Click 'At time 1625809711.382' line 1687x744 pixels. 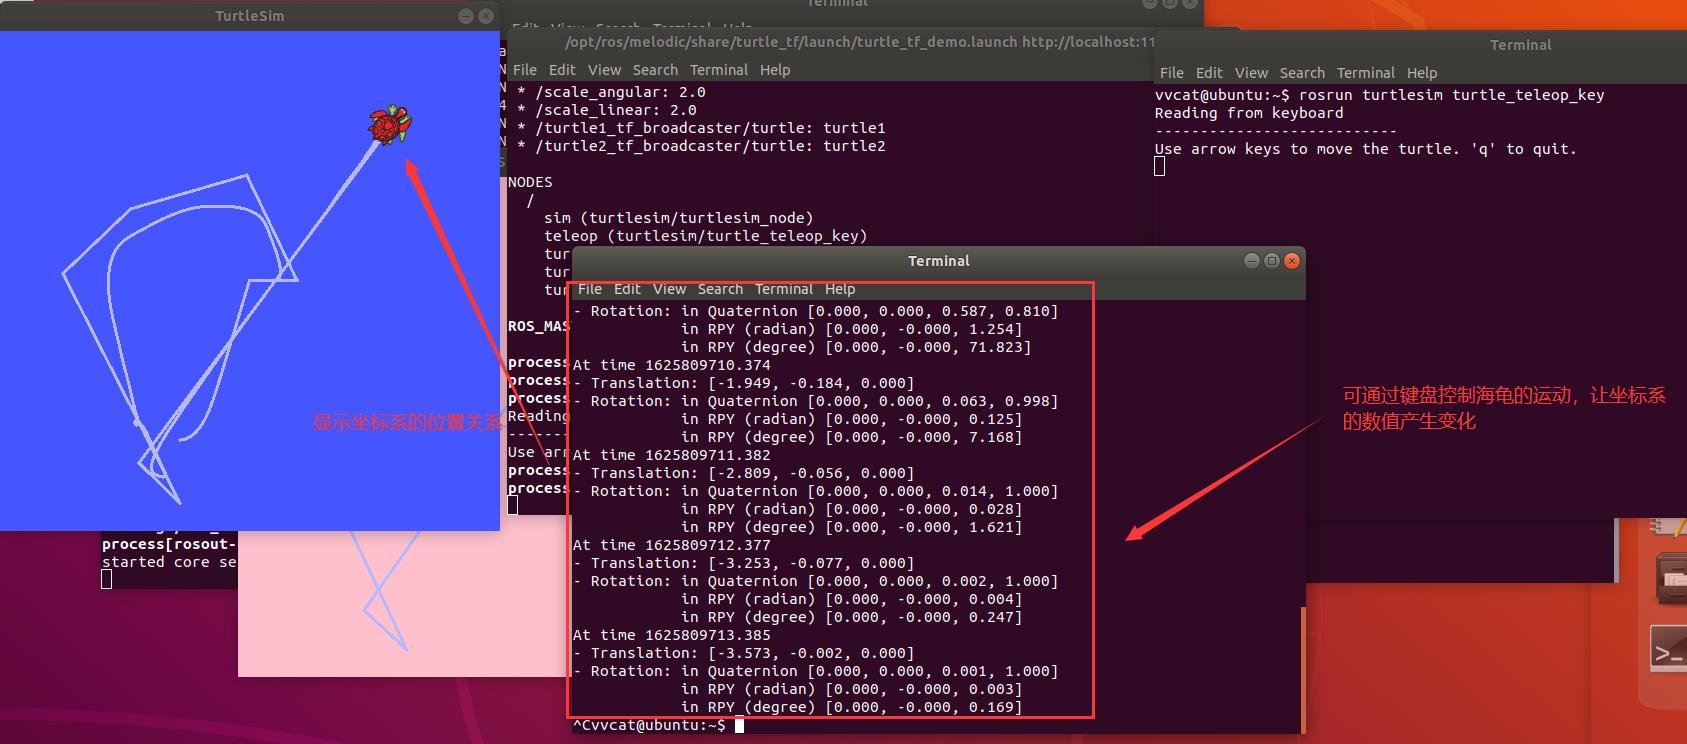[x=672, y=455]
